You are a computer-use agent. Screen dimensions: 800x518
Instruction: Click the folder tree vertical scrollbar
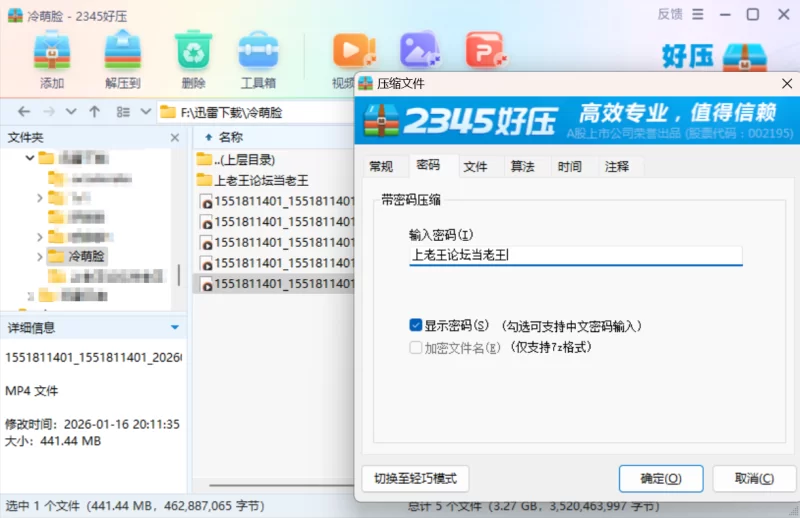coord(179,276)
